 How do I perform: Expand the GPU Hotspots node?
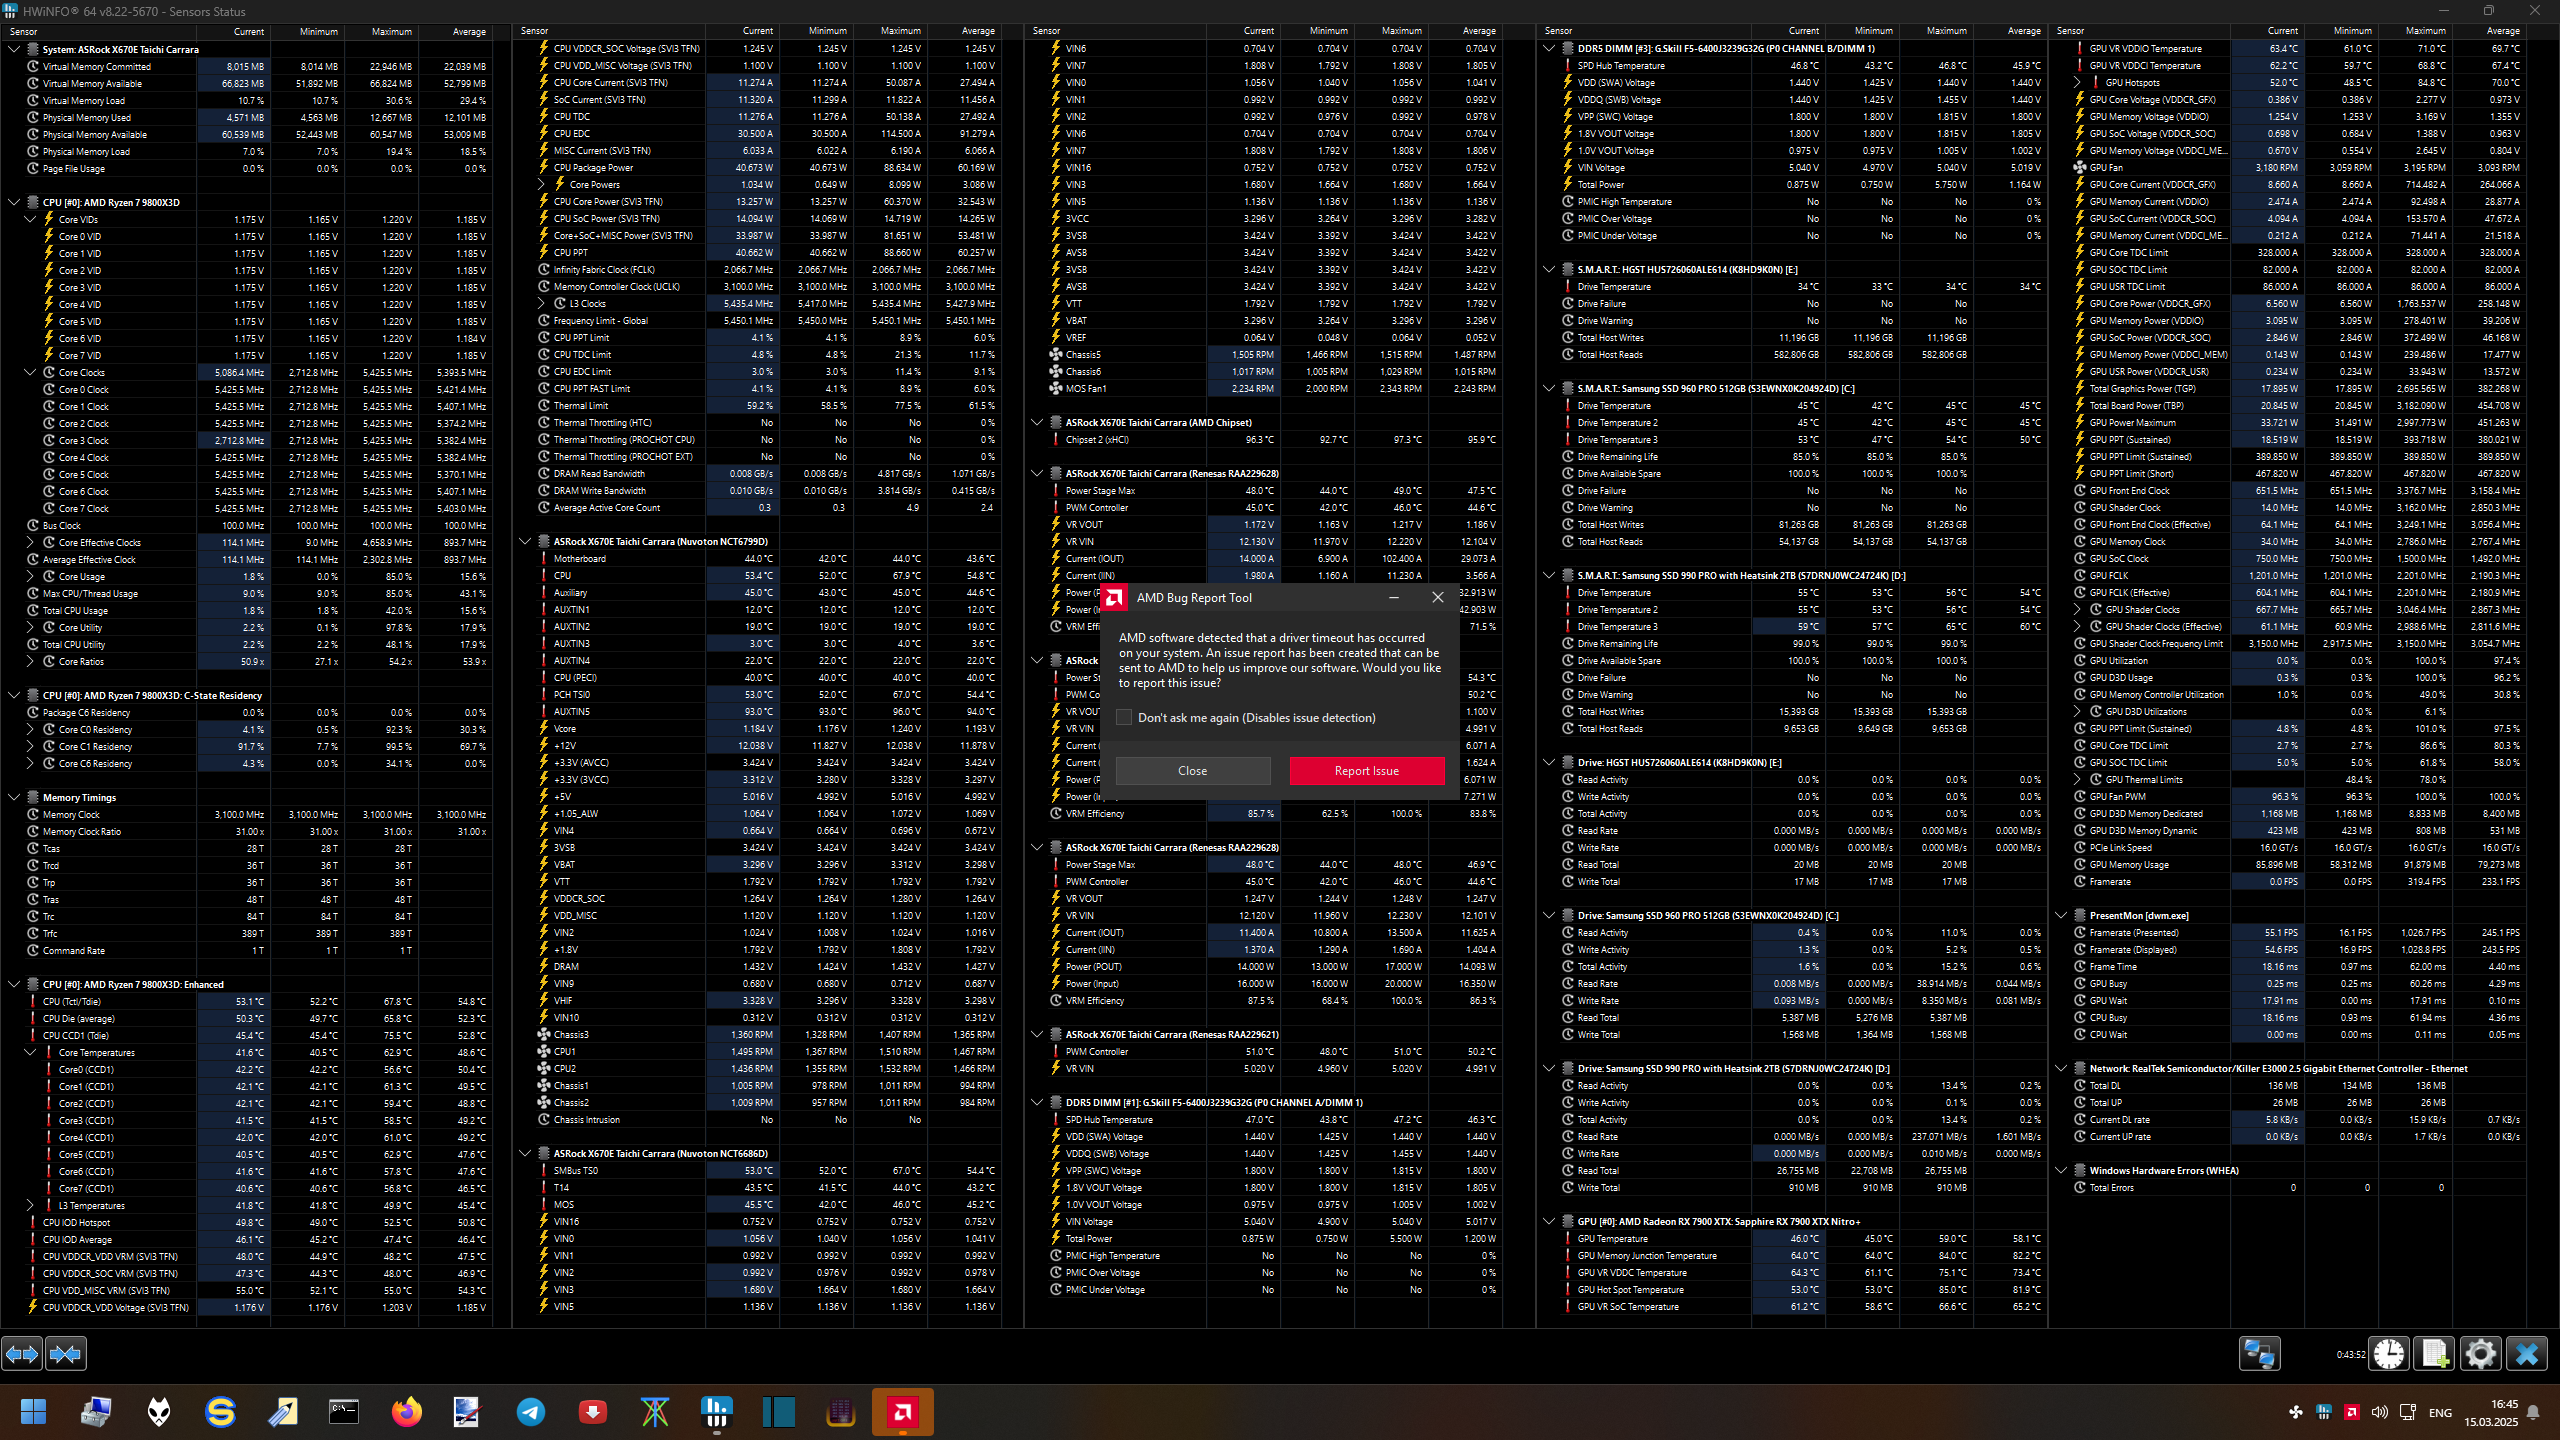[2077, 83]
